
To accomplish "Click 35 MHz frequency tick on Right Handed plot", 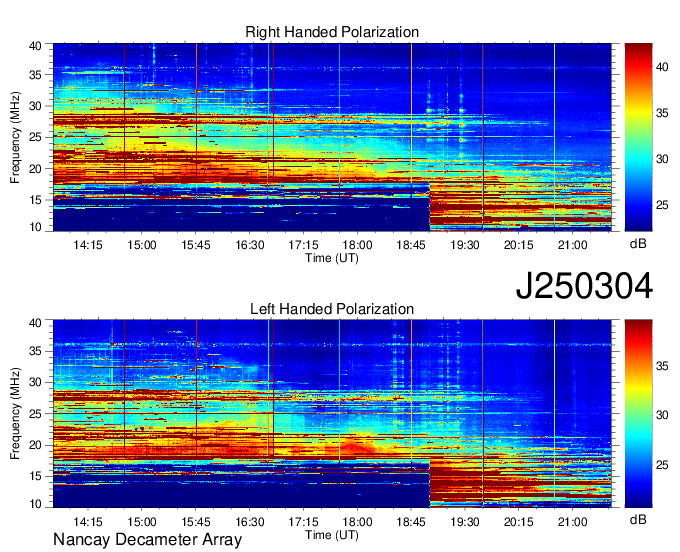I will click(x=36, y=75).
